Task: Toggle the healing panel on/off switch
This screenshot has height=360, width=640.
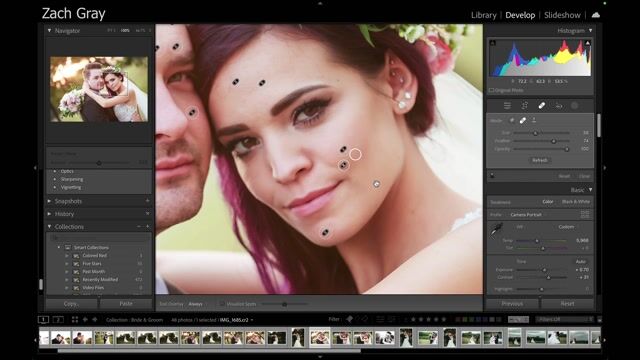Action: tap(492, 176)
